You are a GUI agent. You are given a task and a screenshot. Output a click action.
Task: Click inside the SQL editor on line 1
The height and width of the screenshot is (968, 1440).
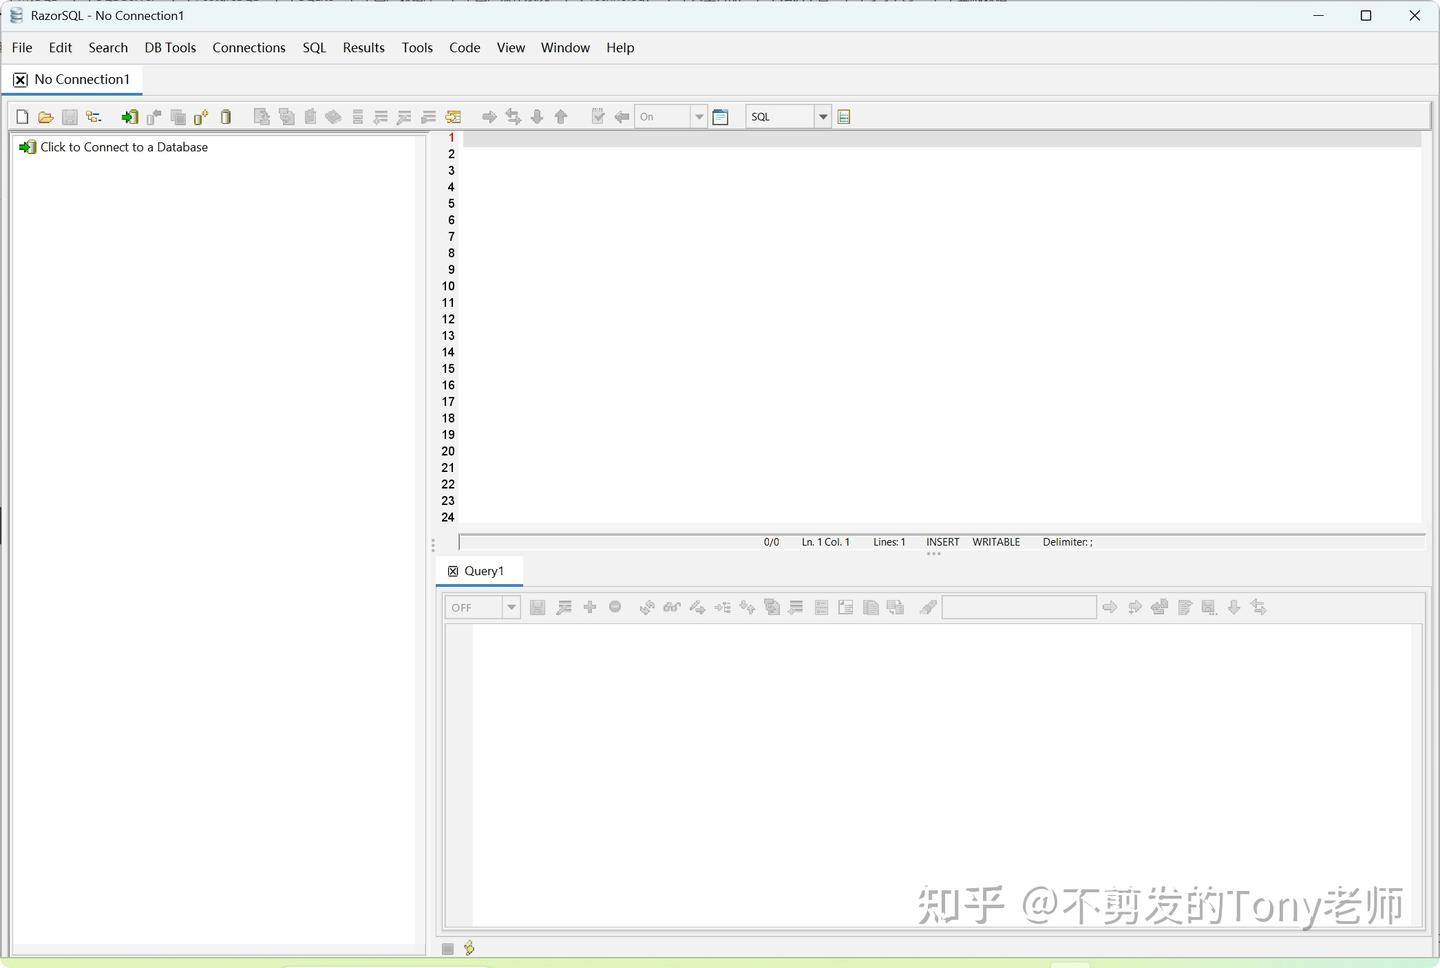pos(941,139)
